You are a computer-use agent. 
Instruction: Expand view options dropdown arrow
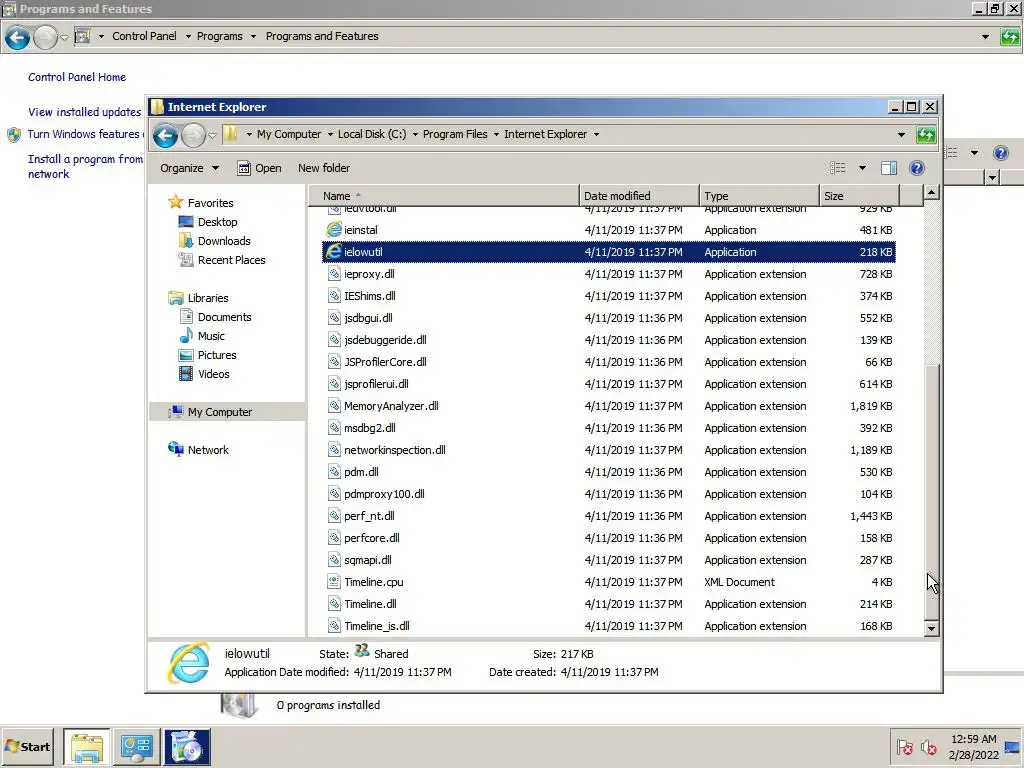[862, 168]
